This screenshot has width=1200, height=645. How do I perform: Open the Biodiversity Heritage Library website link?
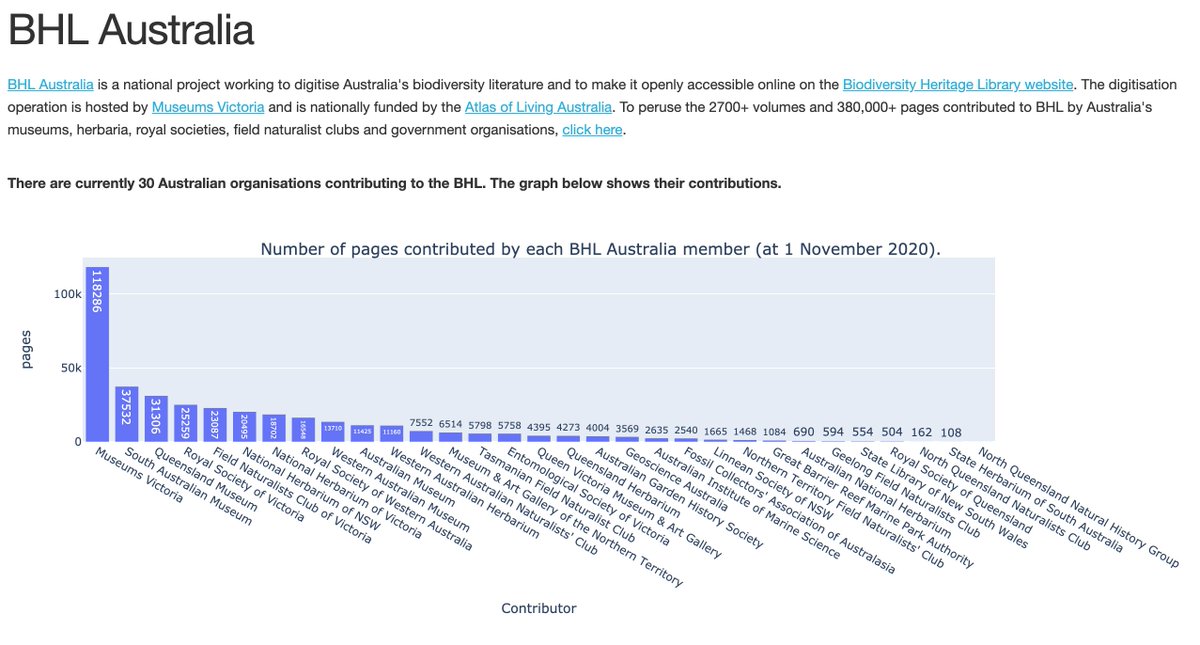click(958, 85)
